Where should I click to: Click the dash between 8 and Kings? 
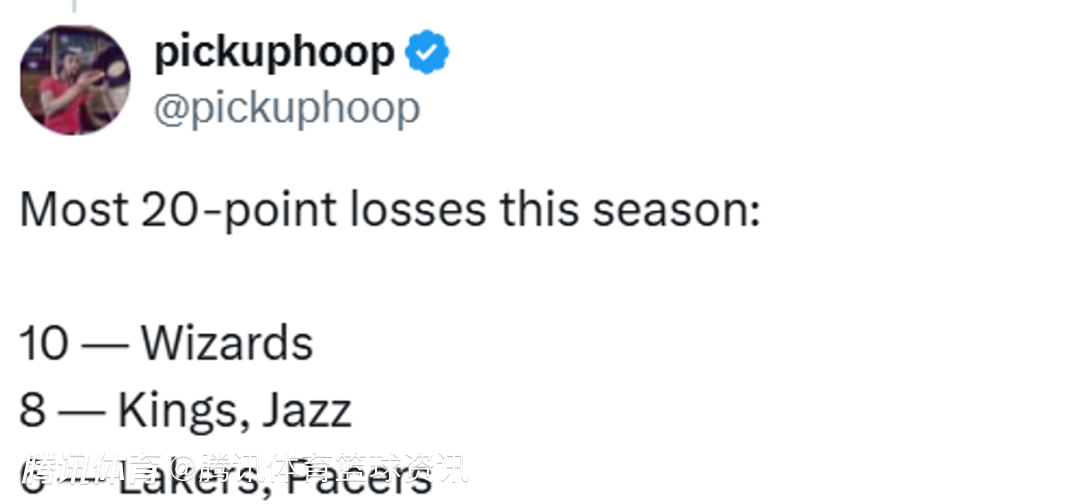(x=81, y=411)
